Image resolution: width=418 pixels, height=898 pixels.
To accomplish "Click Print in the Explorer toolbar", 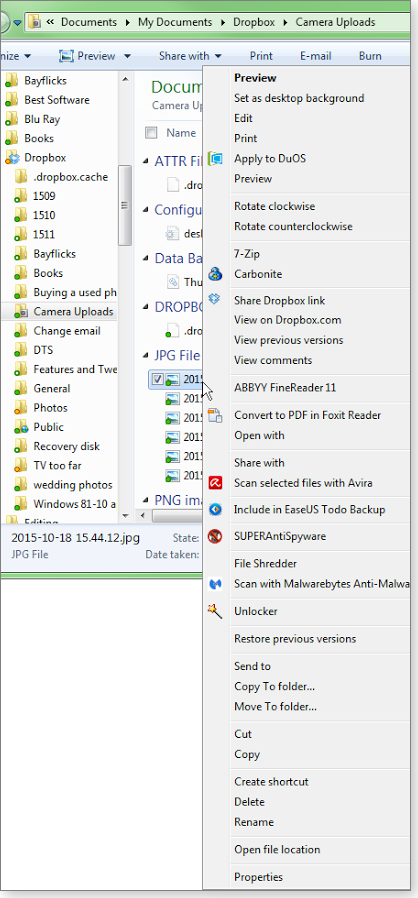I will click(x=261, y=56).
